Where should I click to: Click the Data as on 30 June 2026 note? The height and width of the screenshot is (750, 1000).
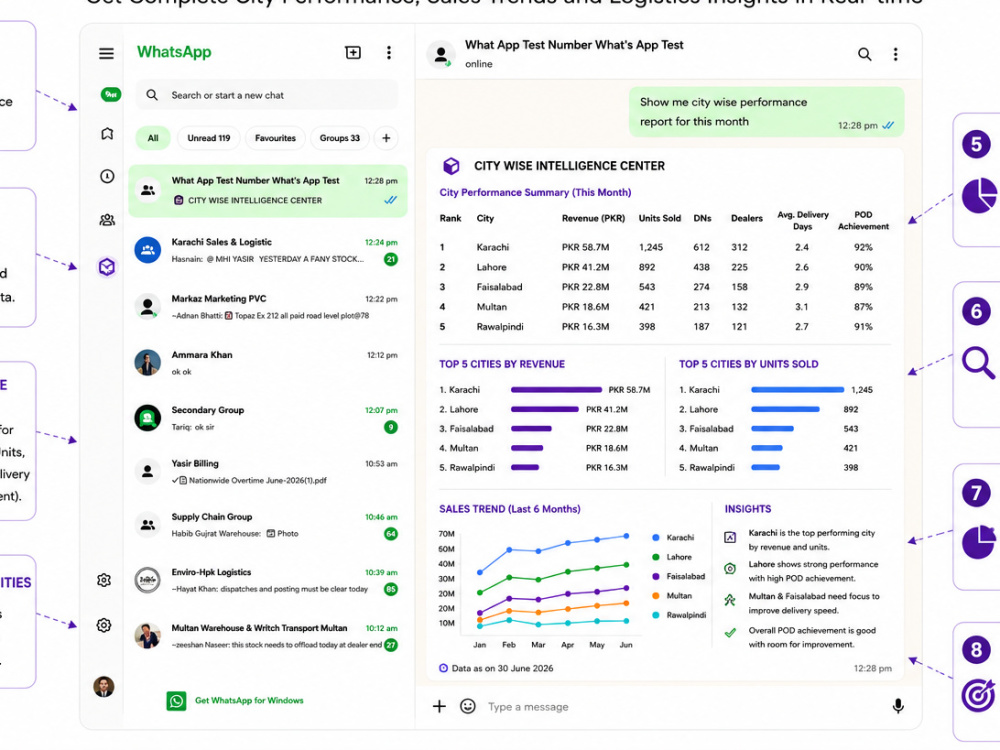[496, 668]
